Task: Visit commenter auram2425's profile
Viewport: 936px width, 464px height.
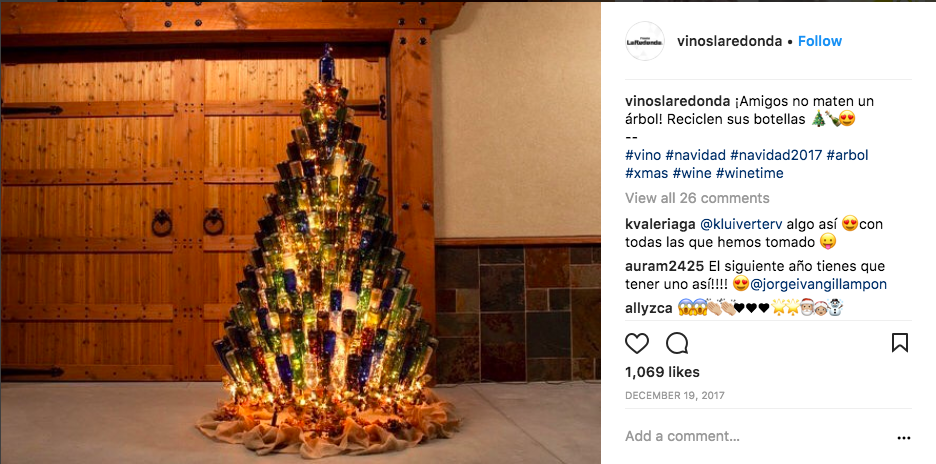Action: point(663,266)
